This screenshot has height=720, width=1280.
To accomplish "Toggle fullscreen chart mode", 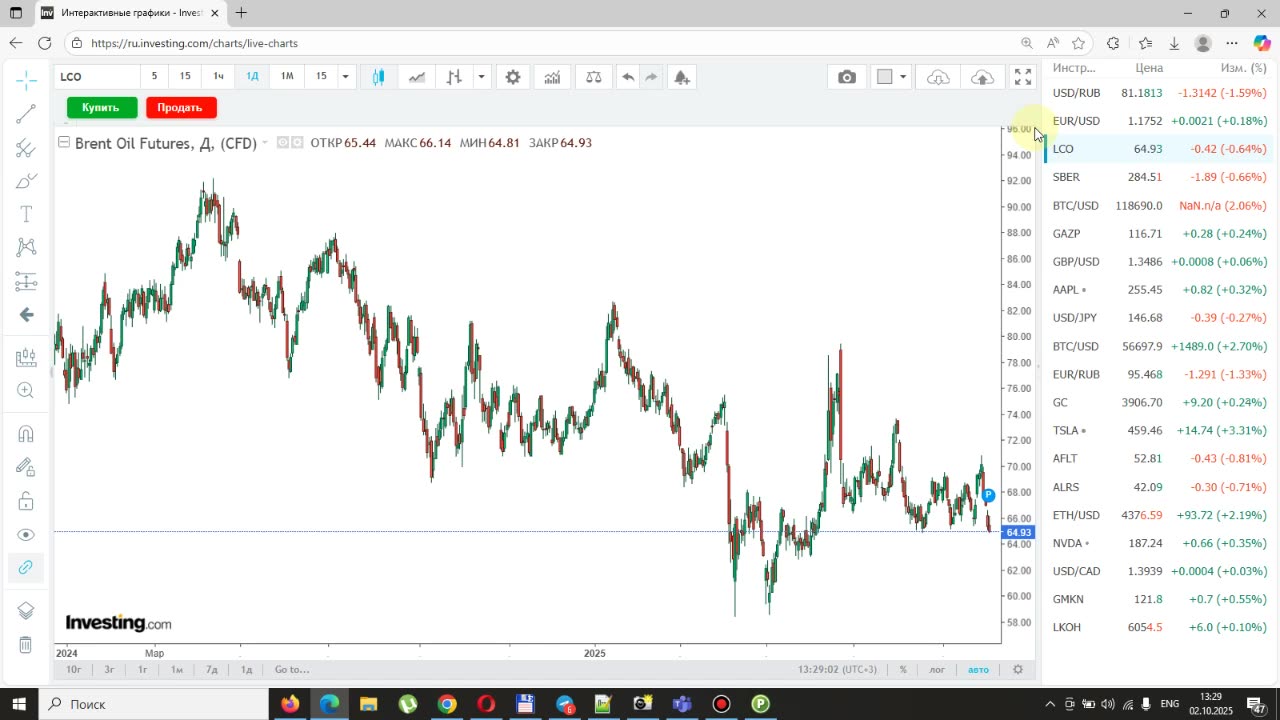I will tap(1023, 77).
